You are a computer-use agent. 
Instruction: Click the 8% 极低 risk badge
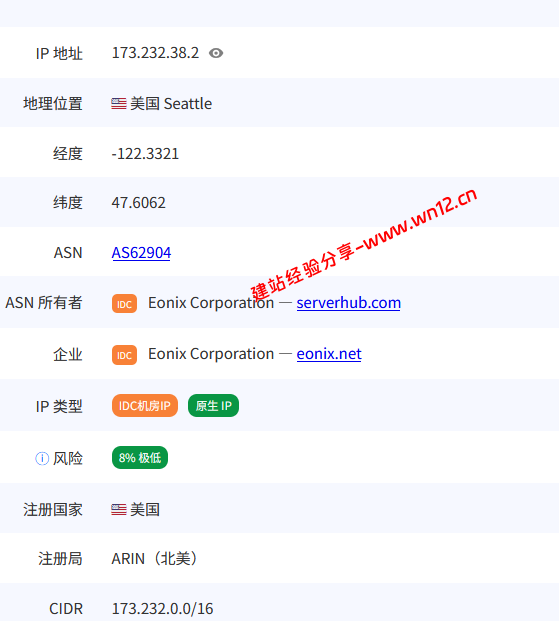click(x=140, y=457)
